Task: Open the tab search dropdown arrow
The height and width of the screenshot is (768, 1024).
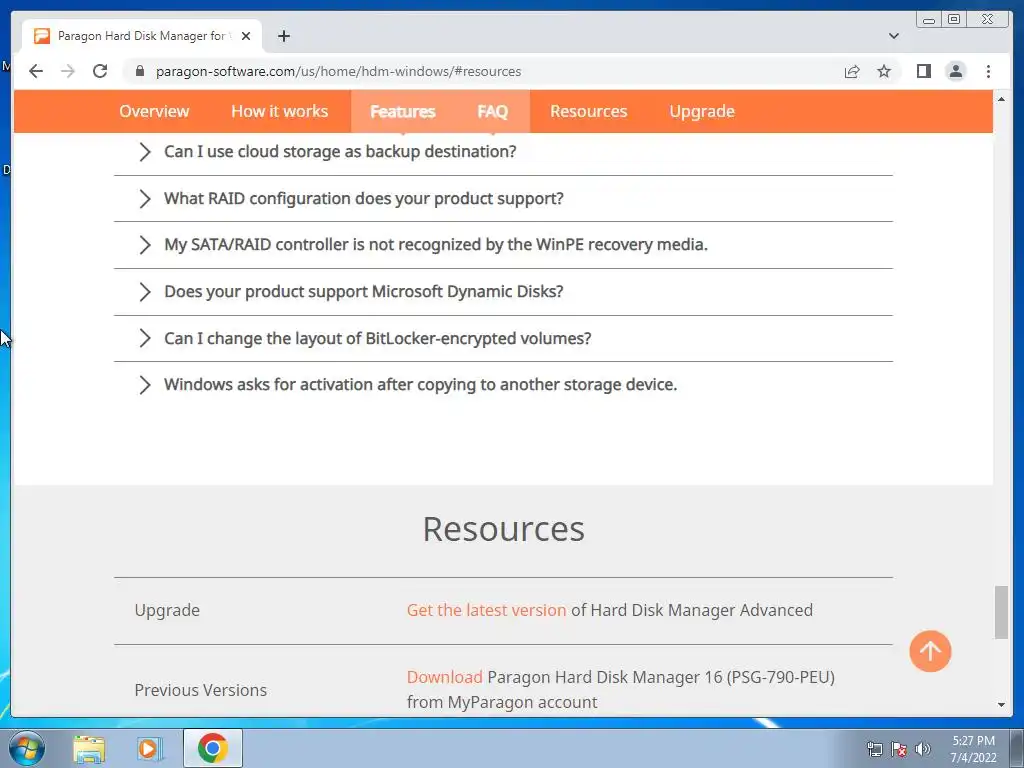Action: [893, 36]
